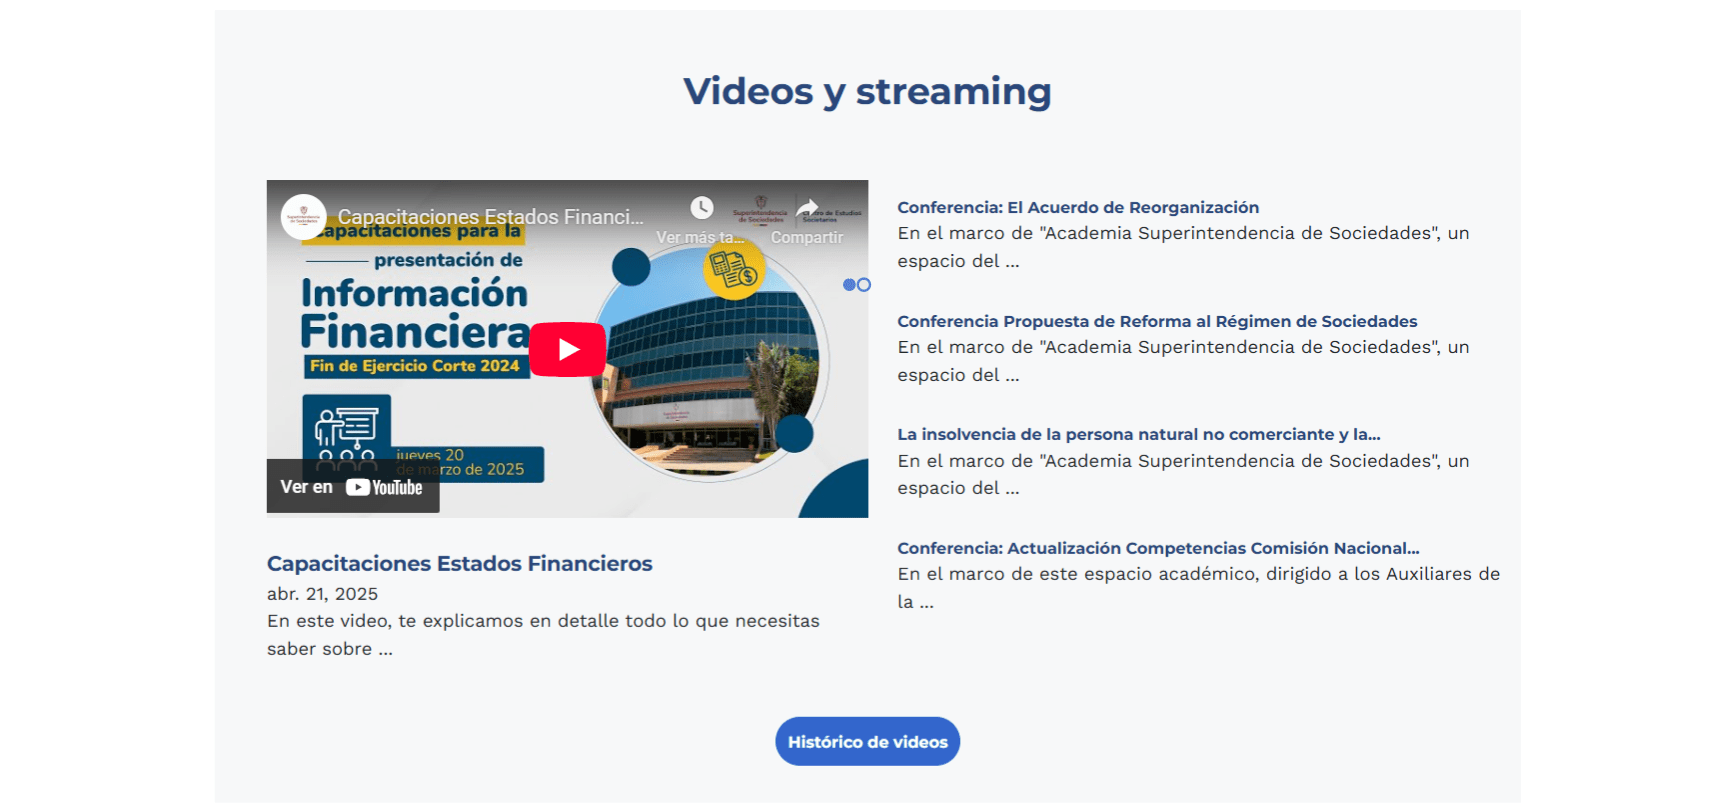
Task: Open Conferencia: El Acuerdo de Reorganización
Action: click(1078, 207)
